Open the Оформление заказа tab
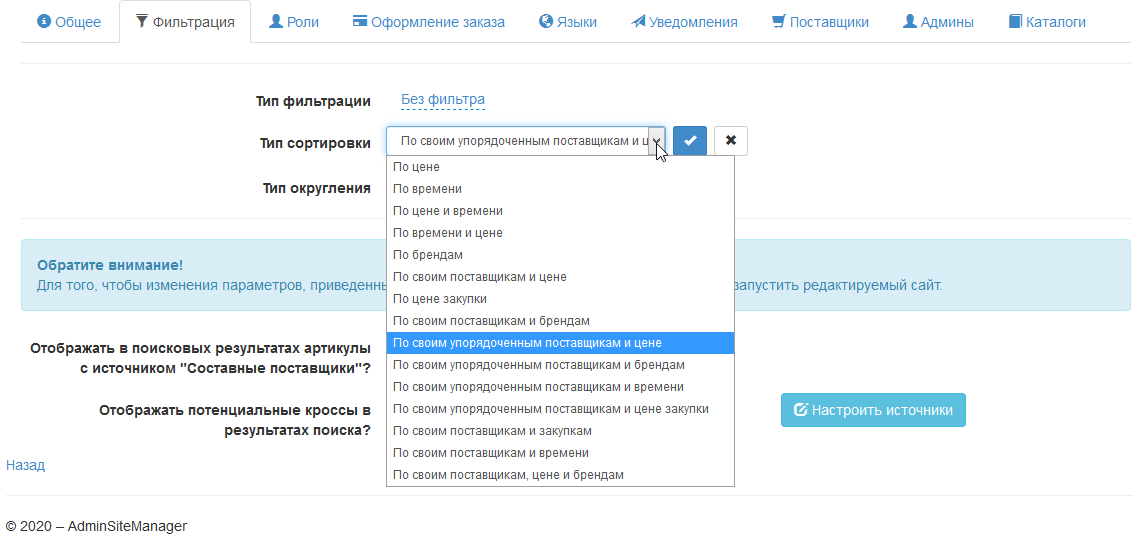The height and width of the screenshot is (540, 1133). [429, 22]
